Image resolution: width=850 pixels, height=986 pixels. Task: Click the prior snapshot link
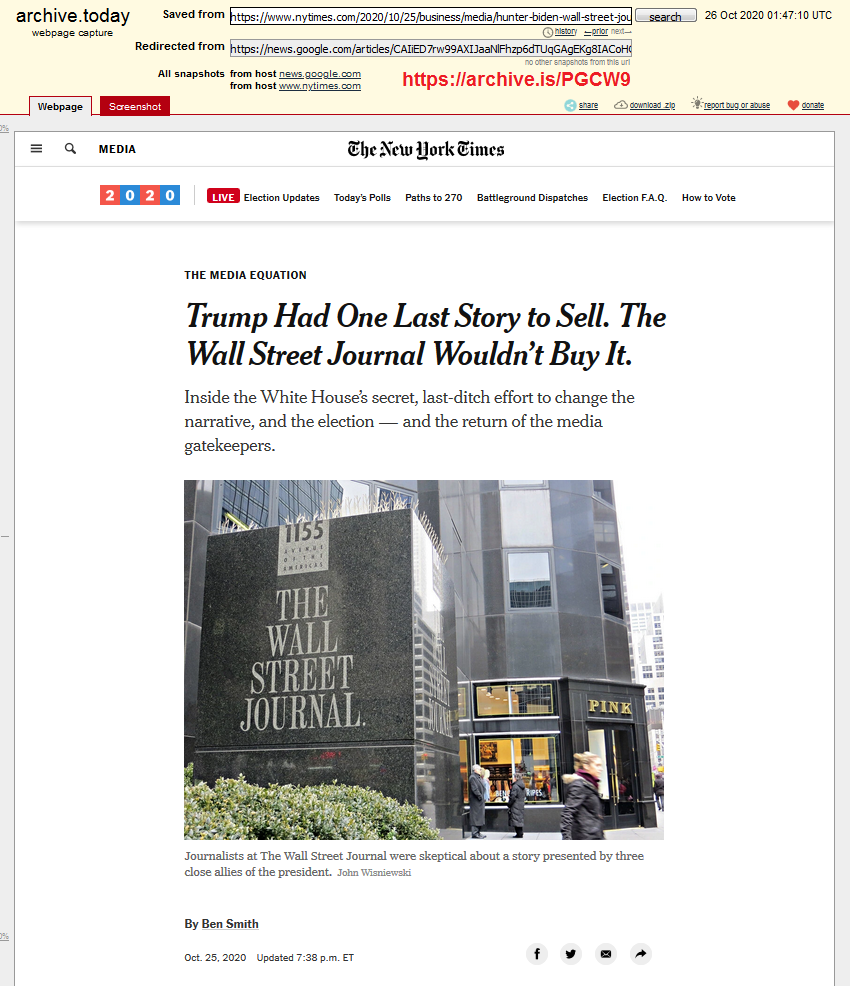[596, 31]
